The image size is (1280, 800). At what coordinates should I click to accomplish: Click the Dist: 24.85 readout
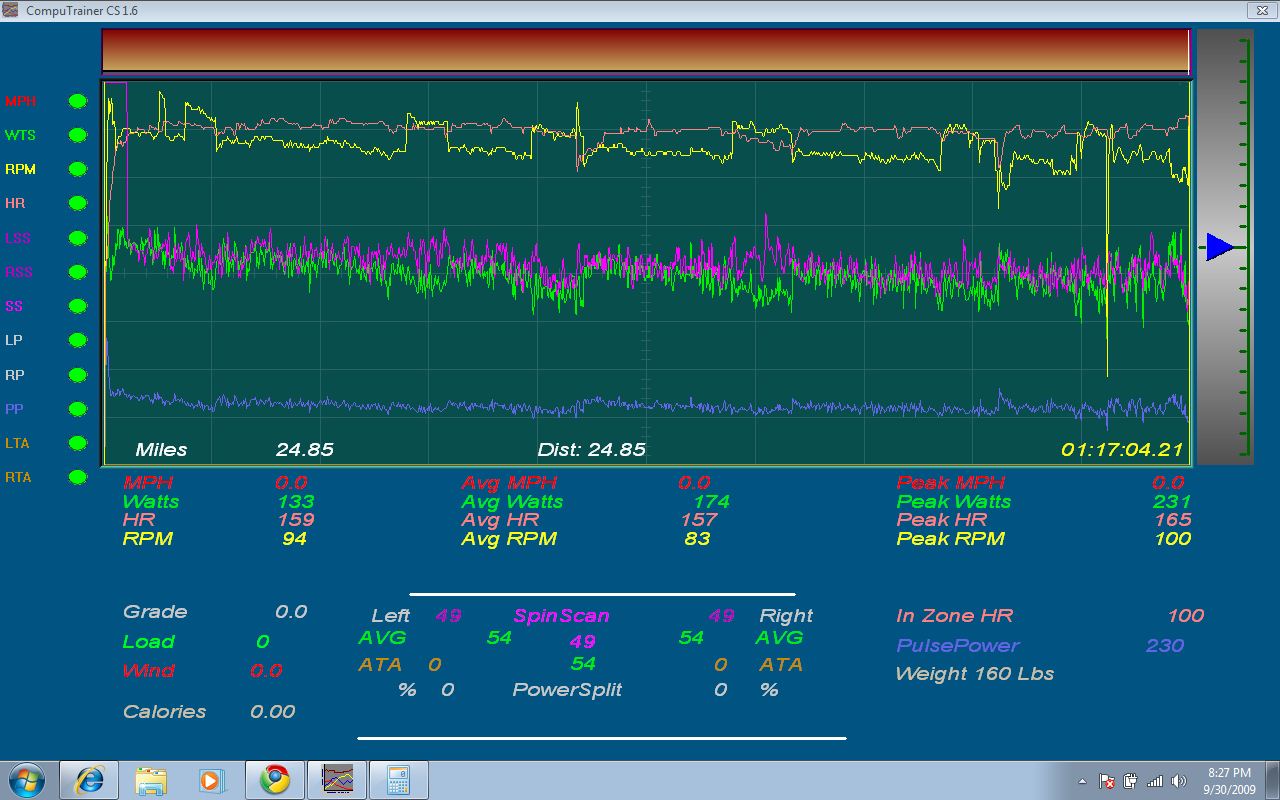pyautogui.click(x=591, y=450)
